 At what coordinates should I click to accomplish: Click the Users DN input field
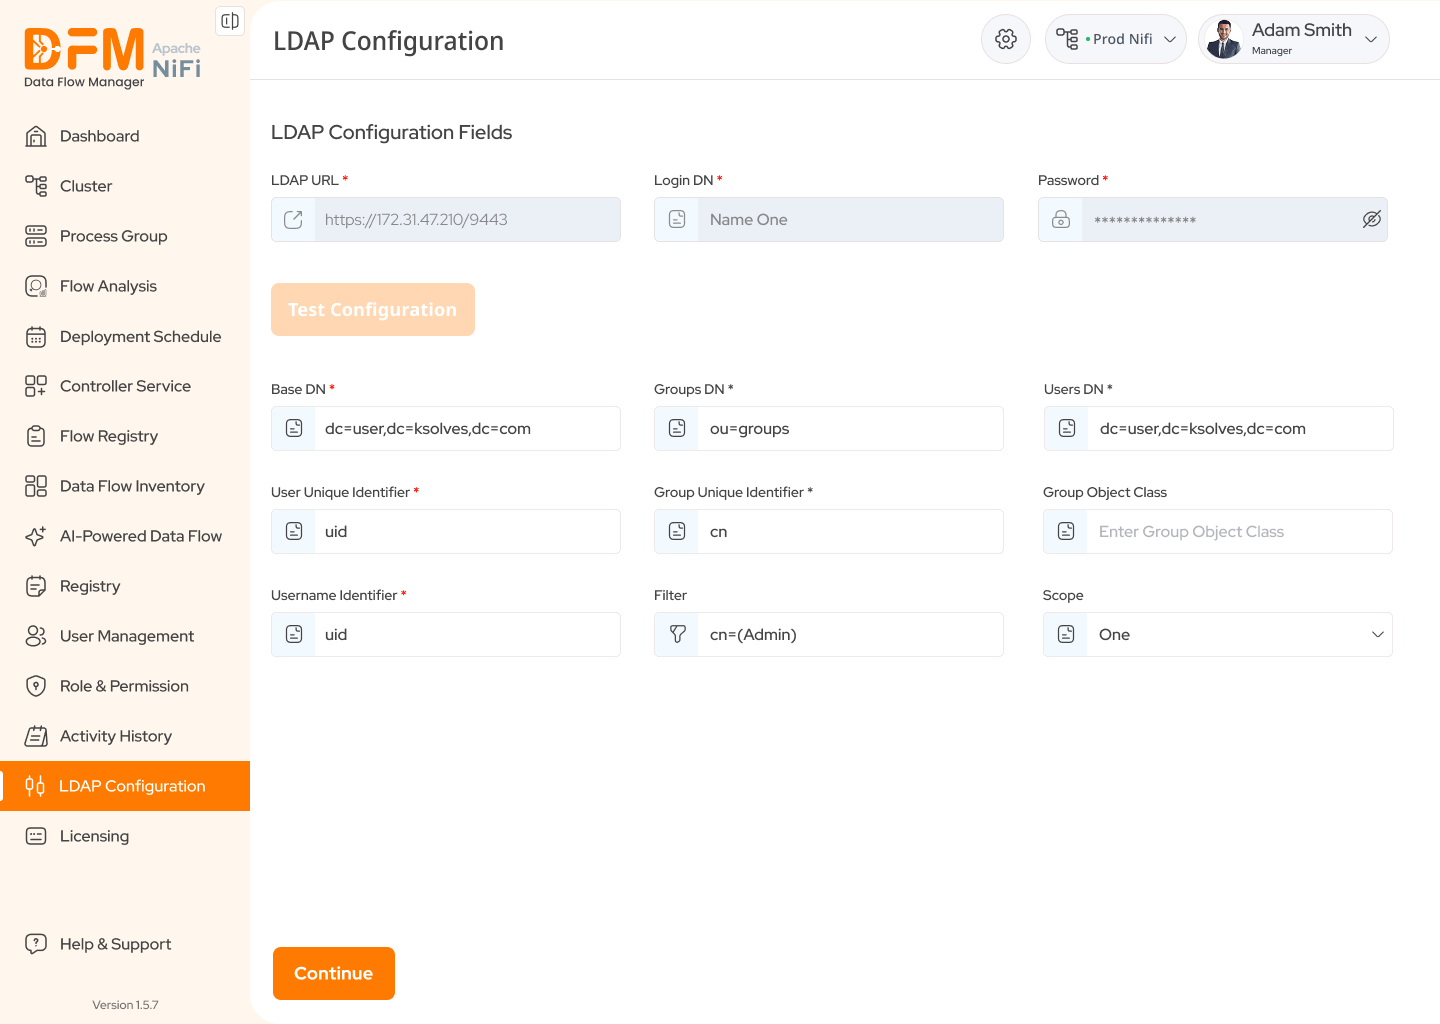click(1219, 428)
